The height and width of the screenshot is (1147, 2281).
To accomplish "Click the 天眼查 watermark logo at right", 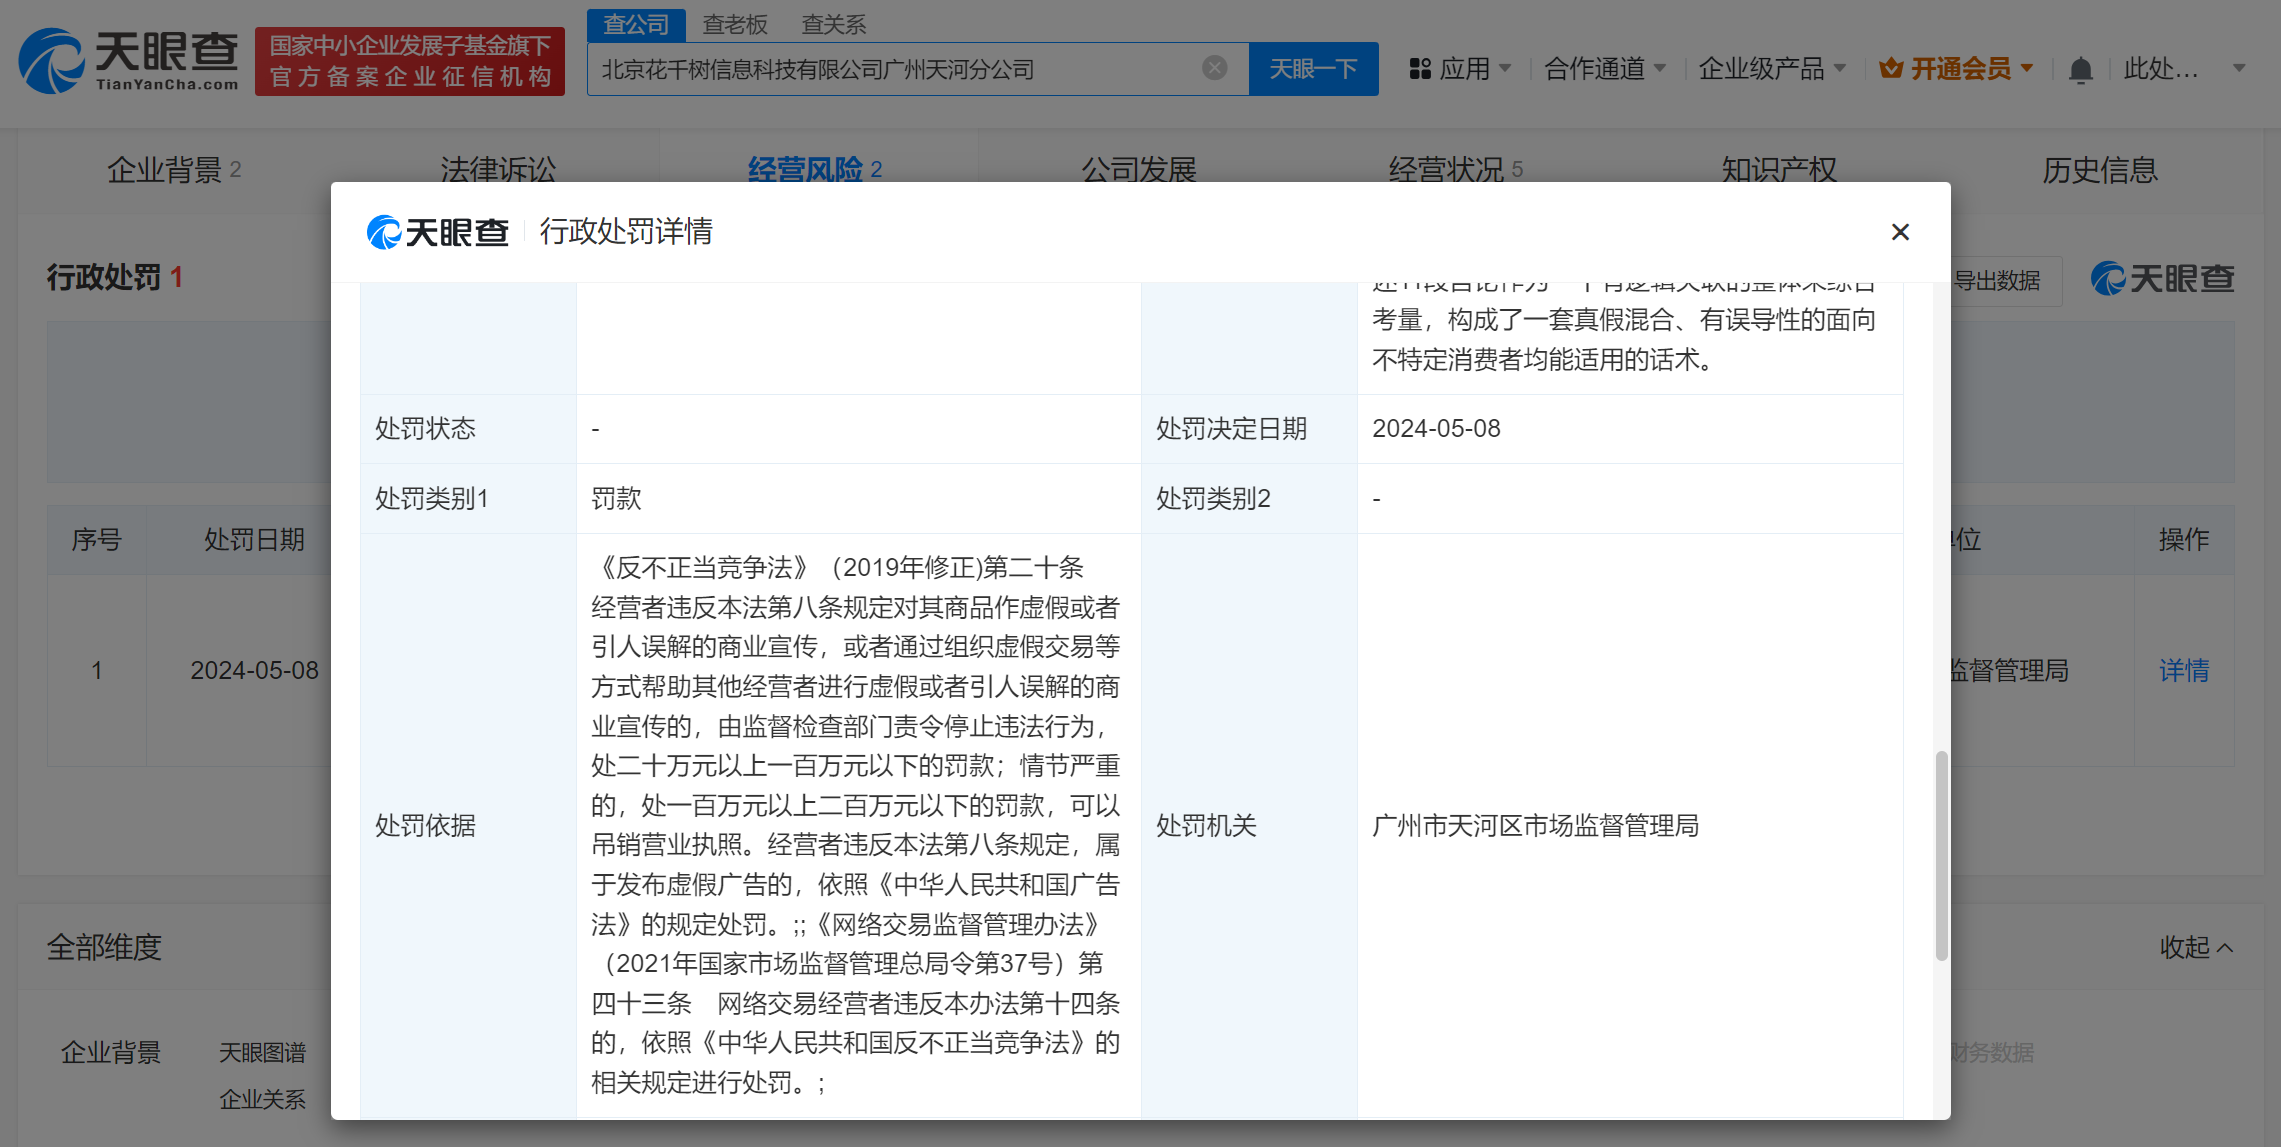I will (x=2162, y=279).
